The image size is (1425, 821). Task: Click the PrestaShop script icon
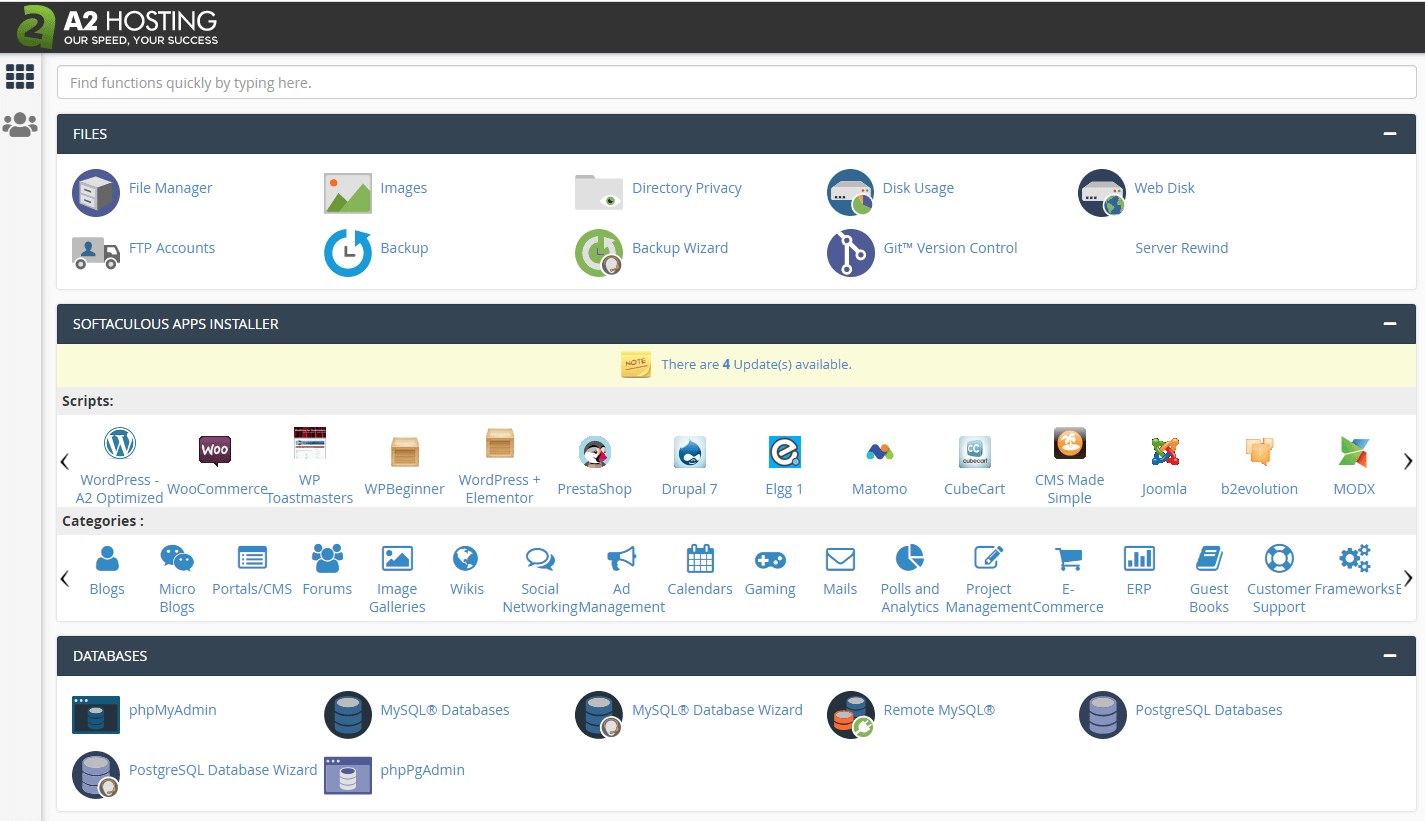(595, 452)
